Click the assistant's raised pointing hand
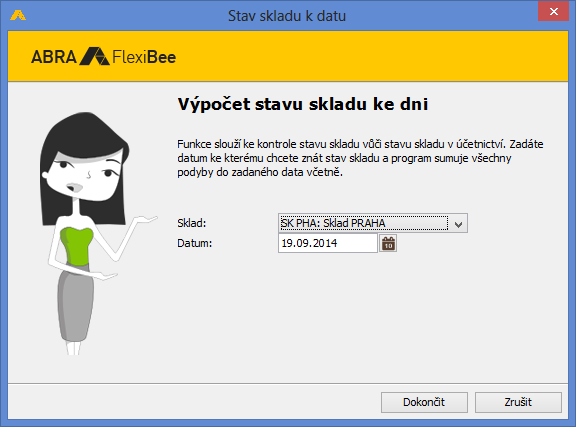Image resolution: width=576 pixels, height=427 pixels. (x=146, y=219)
